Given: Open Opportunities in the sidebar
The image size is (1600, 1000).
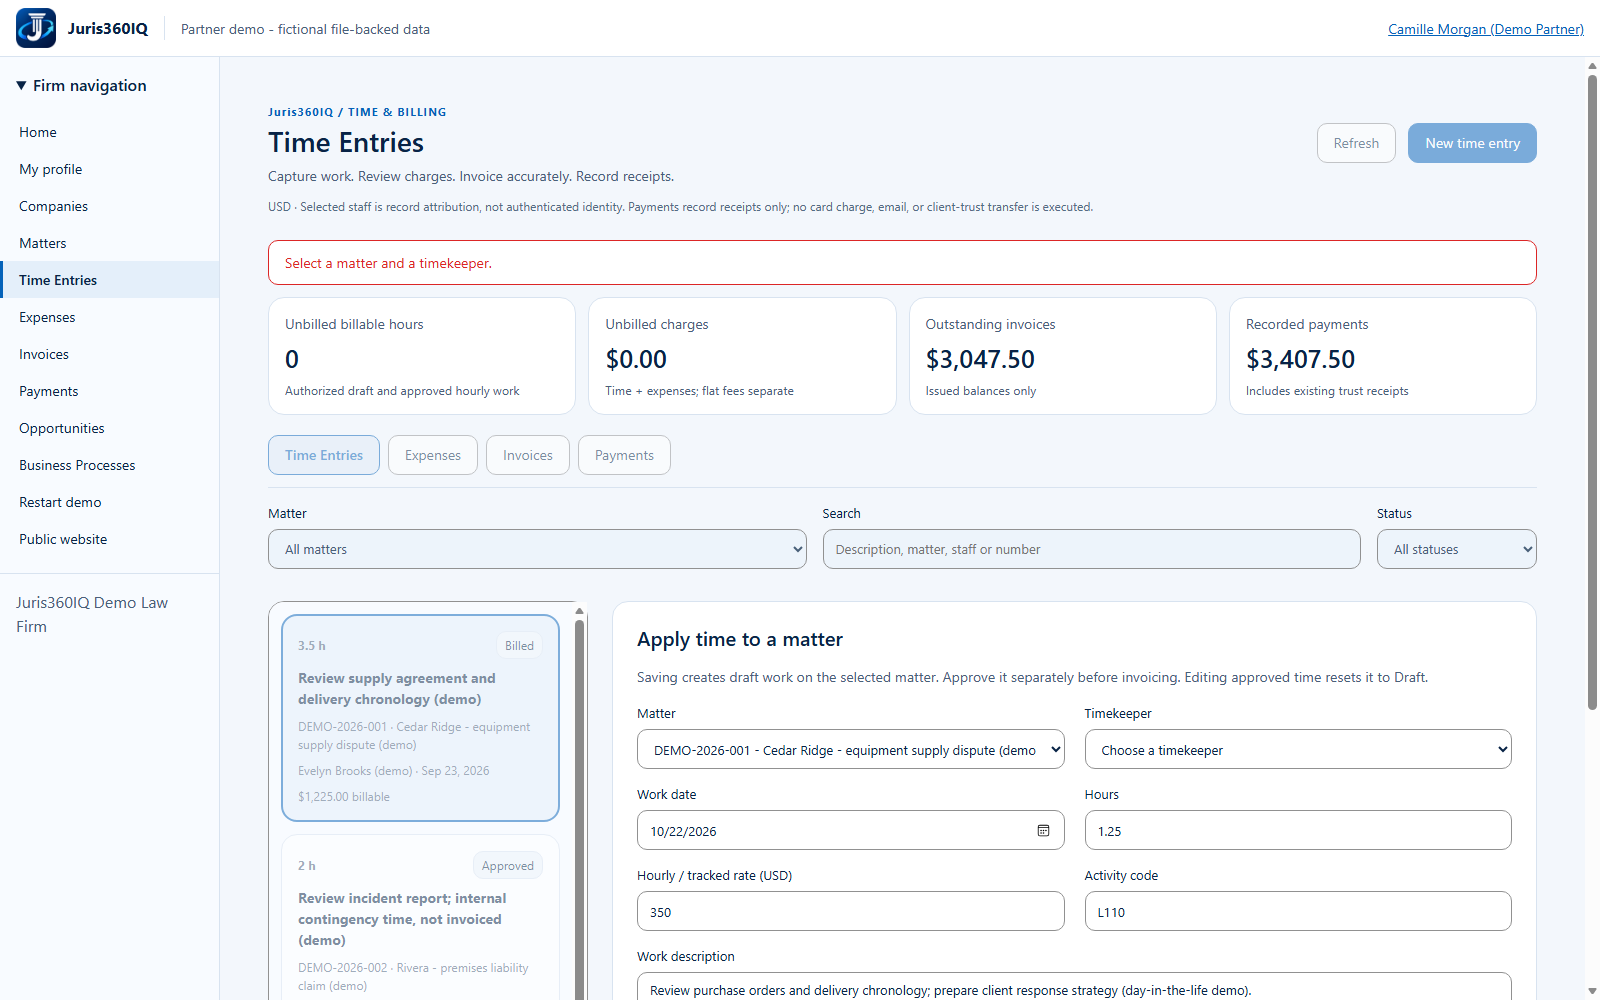Looking at the screenshot, I should pos(109,428).
